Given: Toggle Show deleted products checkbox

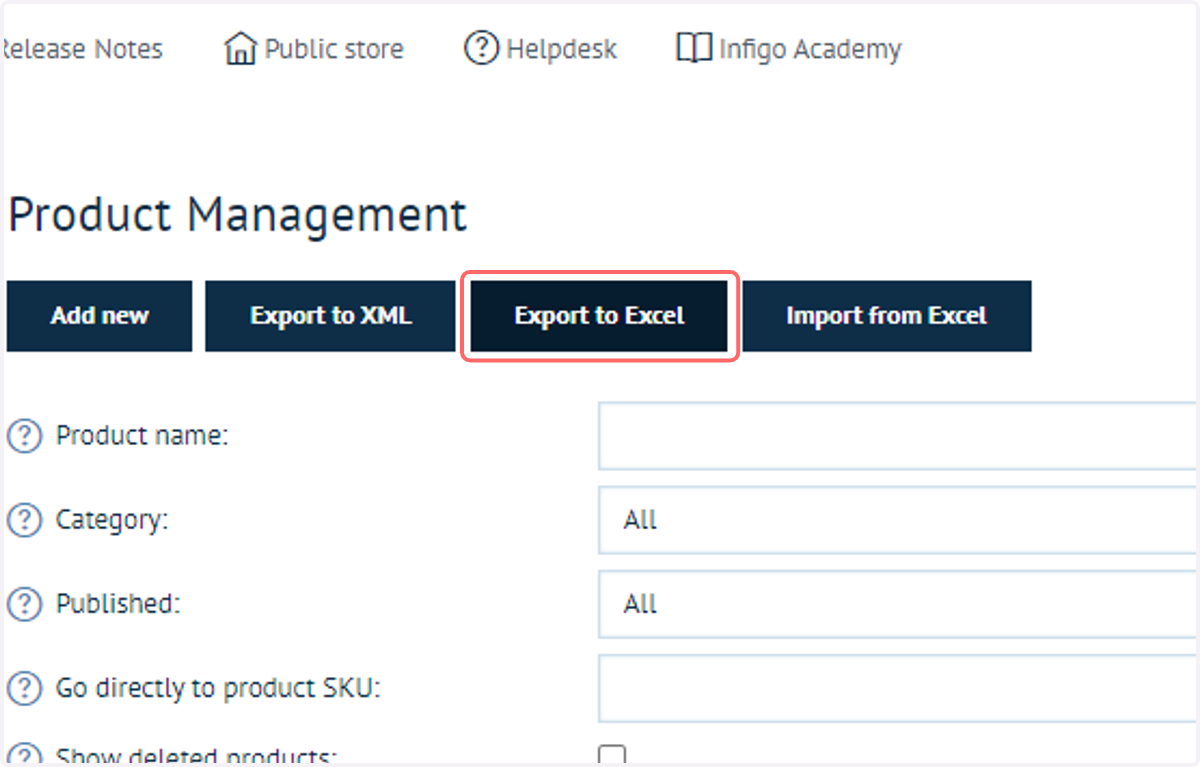Looking at the screenshot, I should tap(612, 756).
